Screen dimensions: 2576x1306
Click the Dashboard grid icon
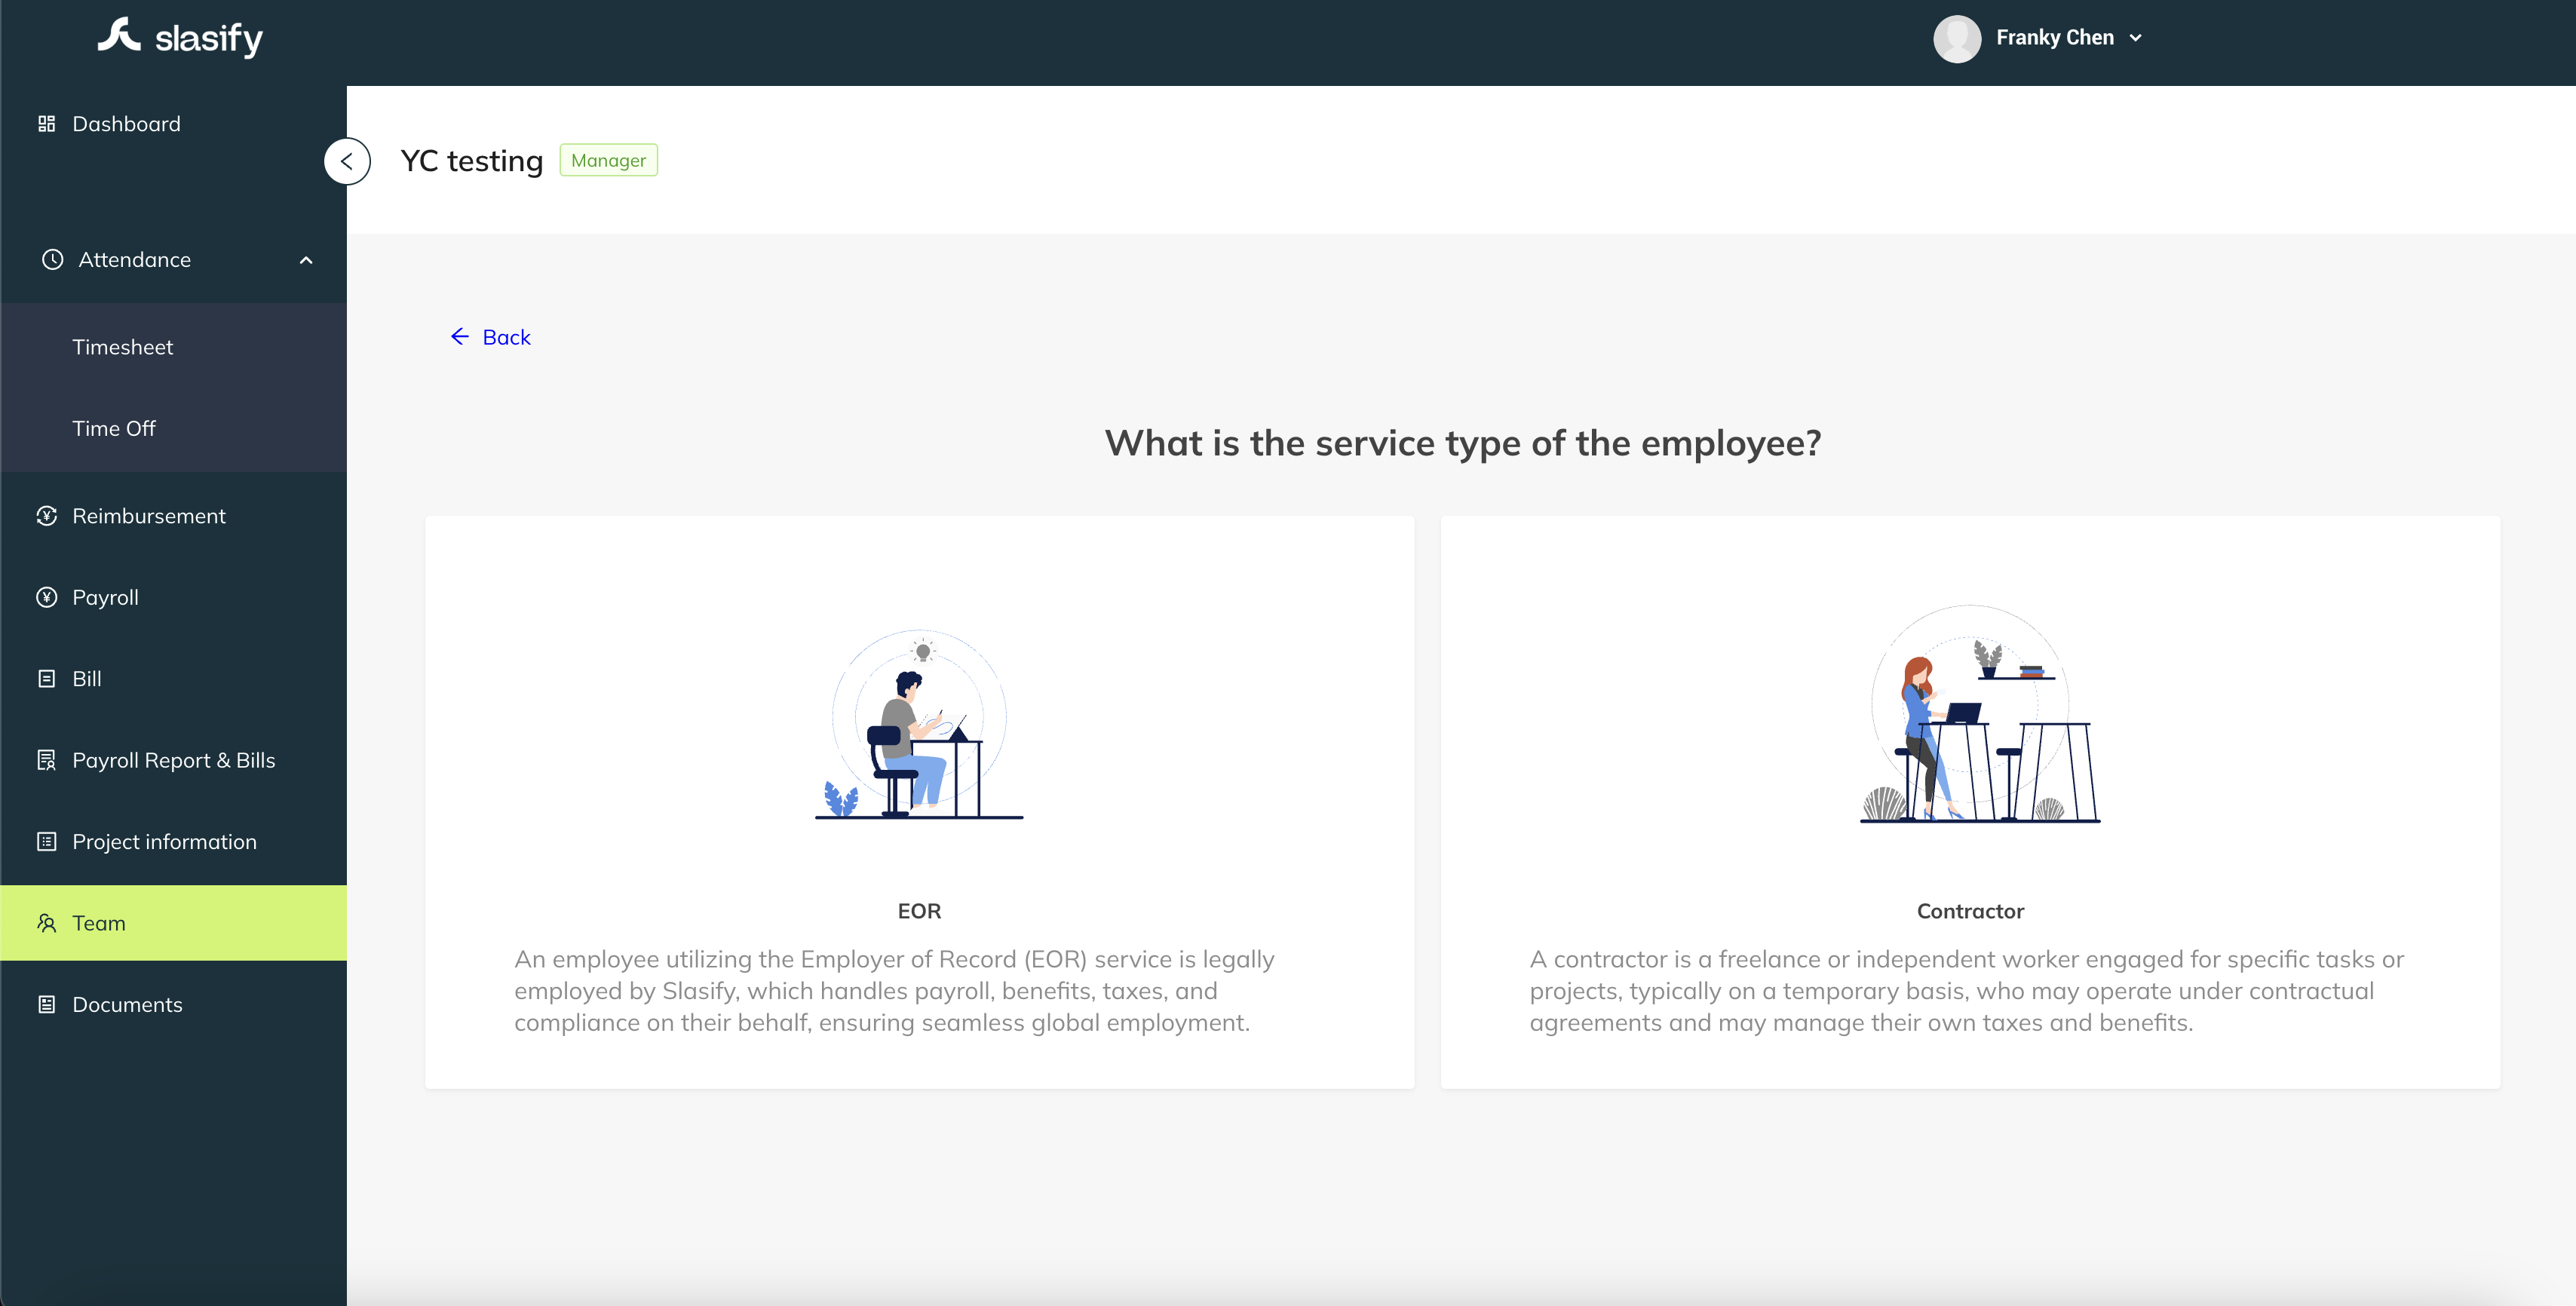(46, 123)
